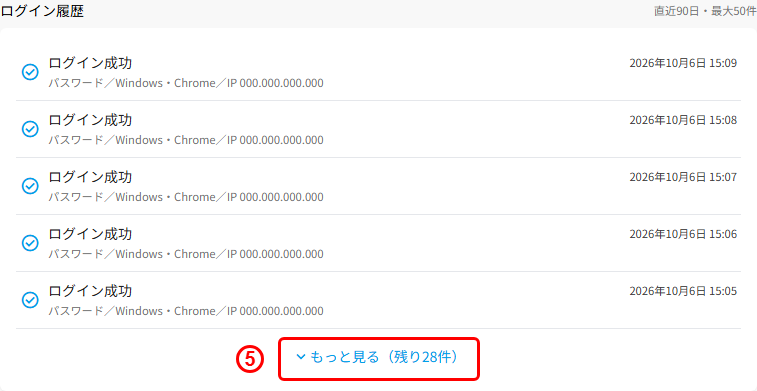Click the 直近90日・最大50件 note

[x=705, y=12]
